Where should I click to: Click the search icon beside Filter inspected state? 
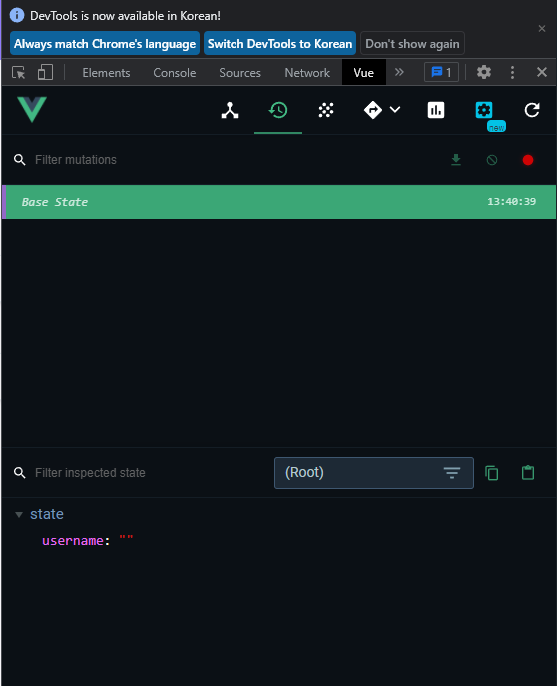[x=19, y=472]
